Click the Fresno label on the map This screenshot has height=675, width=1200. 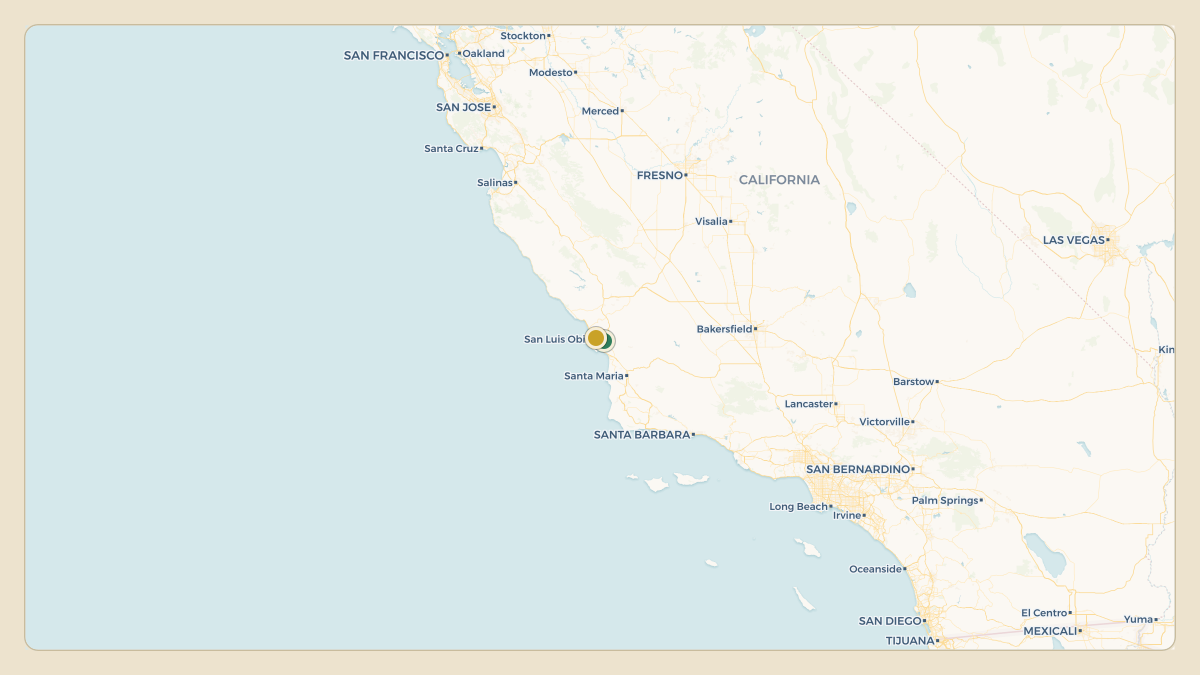pos(660,175)
